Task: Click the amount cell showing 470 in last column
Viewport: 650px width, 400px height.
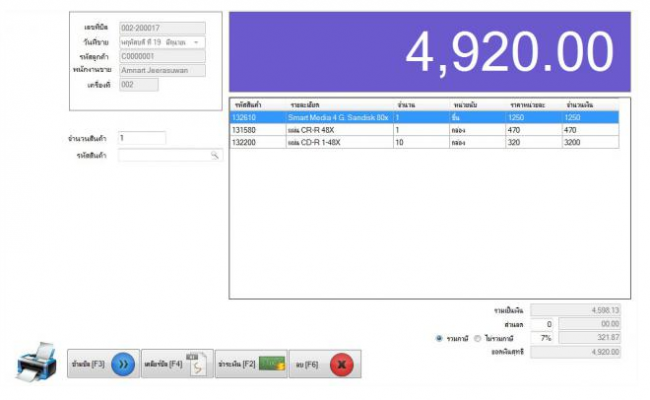Action: click(590, 130)
